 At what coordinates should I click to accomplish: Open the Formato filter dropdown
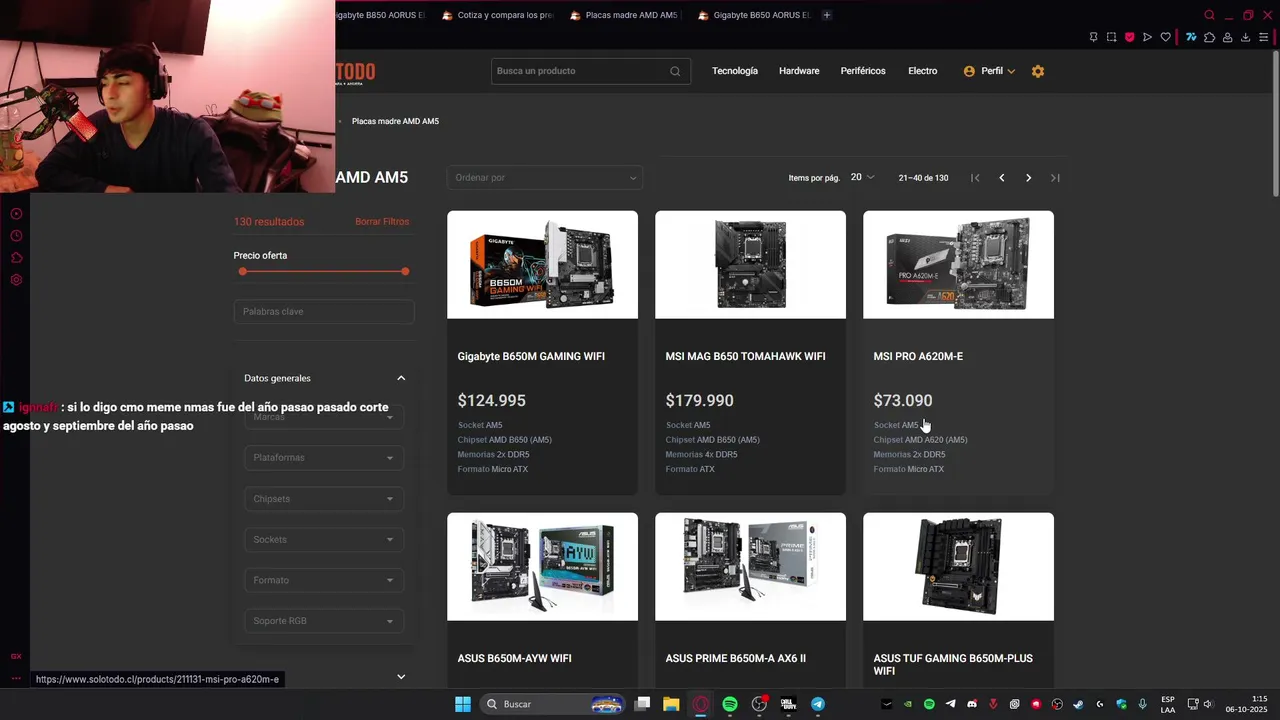point(324,580)
